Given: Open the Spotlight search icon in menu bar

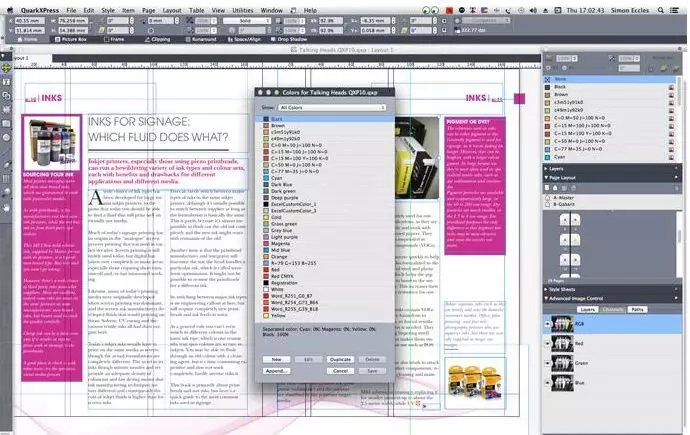Looking at the screenshot, I should (x=661, y=10).
